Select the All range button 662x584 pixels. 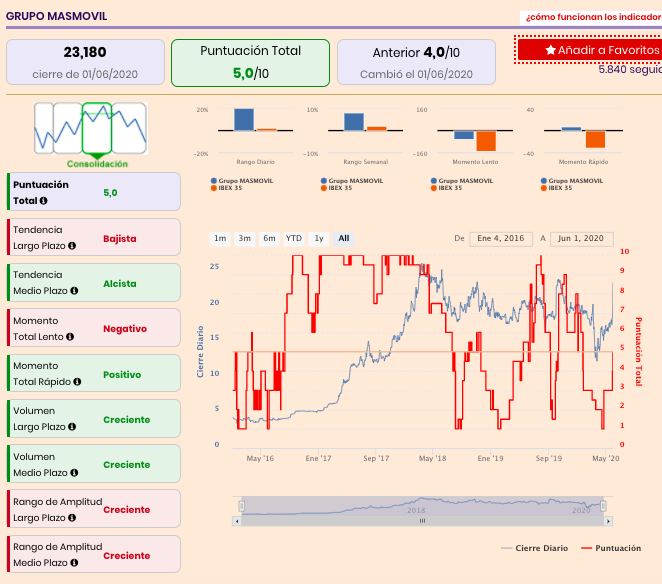click(x=344, y=239)
